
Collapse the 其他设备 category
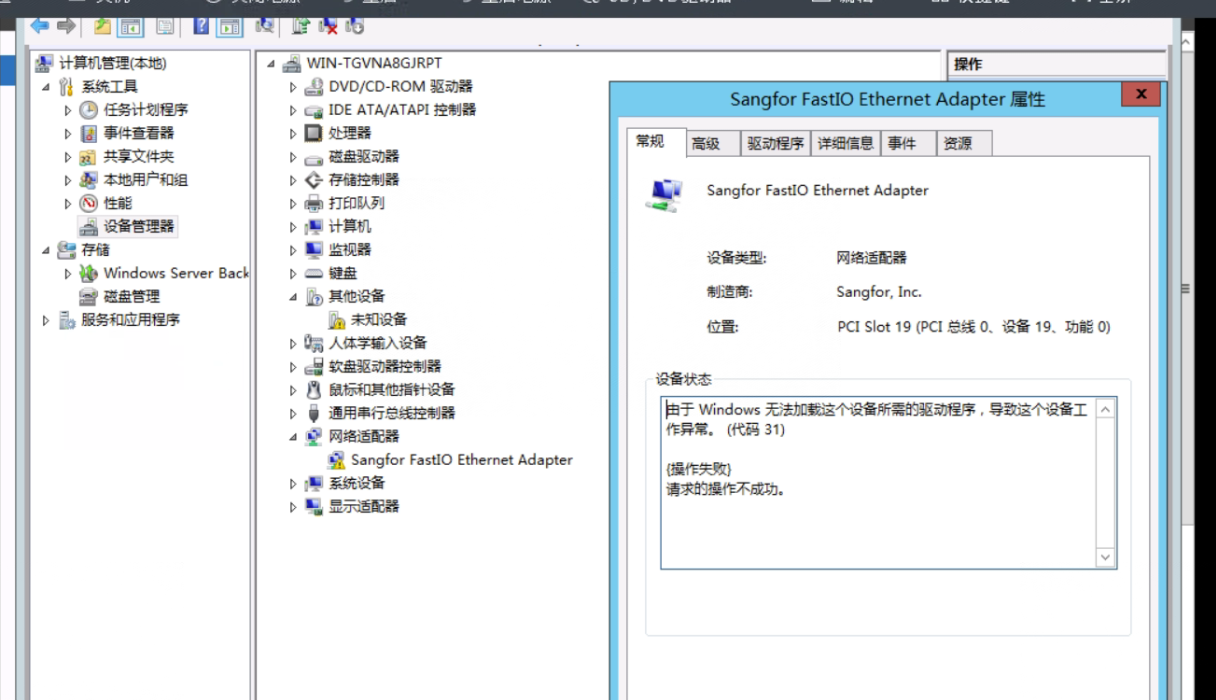[293, 297]
